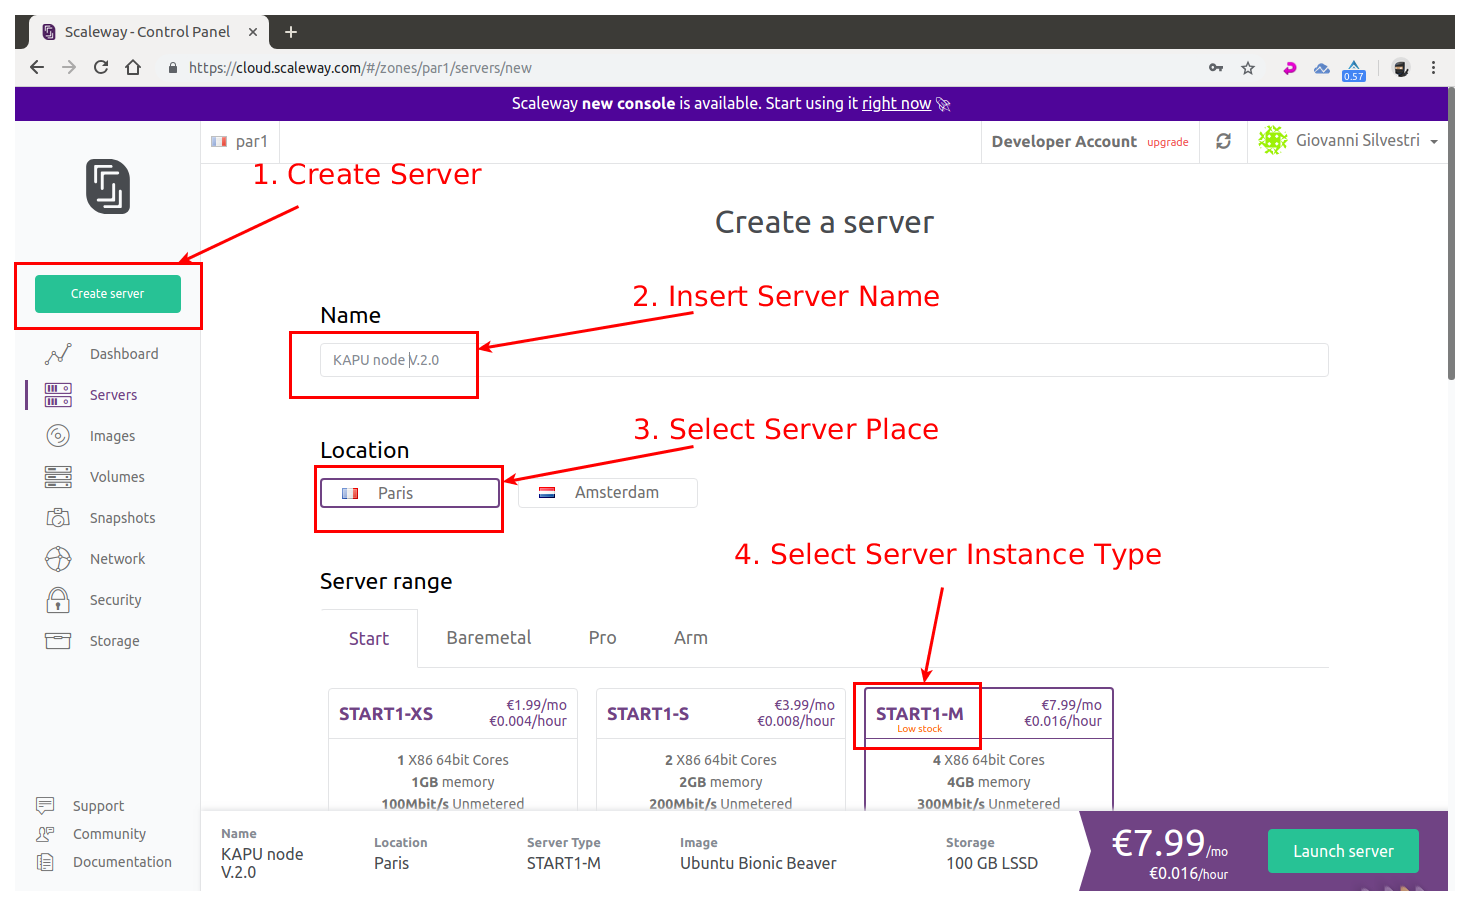Image resolution: width=1470 pixels, height=914 pixels.
Task: Click the pink extension icon in toolbar
Action: 1290,68
